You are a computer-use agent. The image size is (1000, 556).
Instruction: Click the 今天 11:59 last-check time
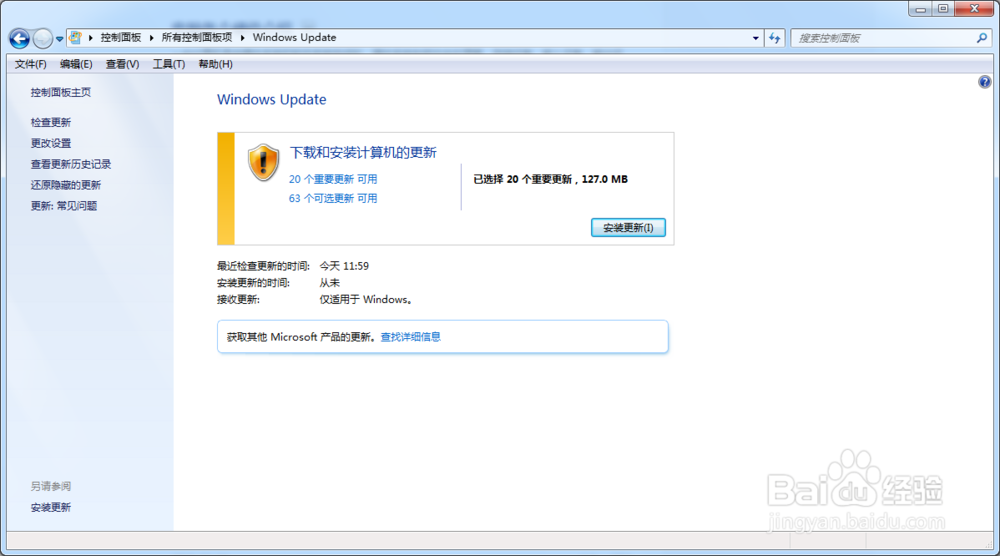[344, 266]
